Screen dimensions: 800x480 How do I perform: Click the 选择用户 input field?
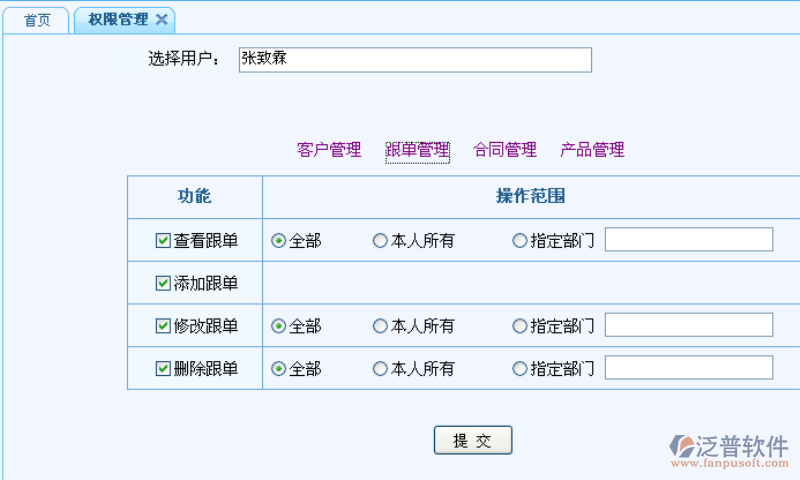point(415,60)
